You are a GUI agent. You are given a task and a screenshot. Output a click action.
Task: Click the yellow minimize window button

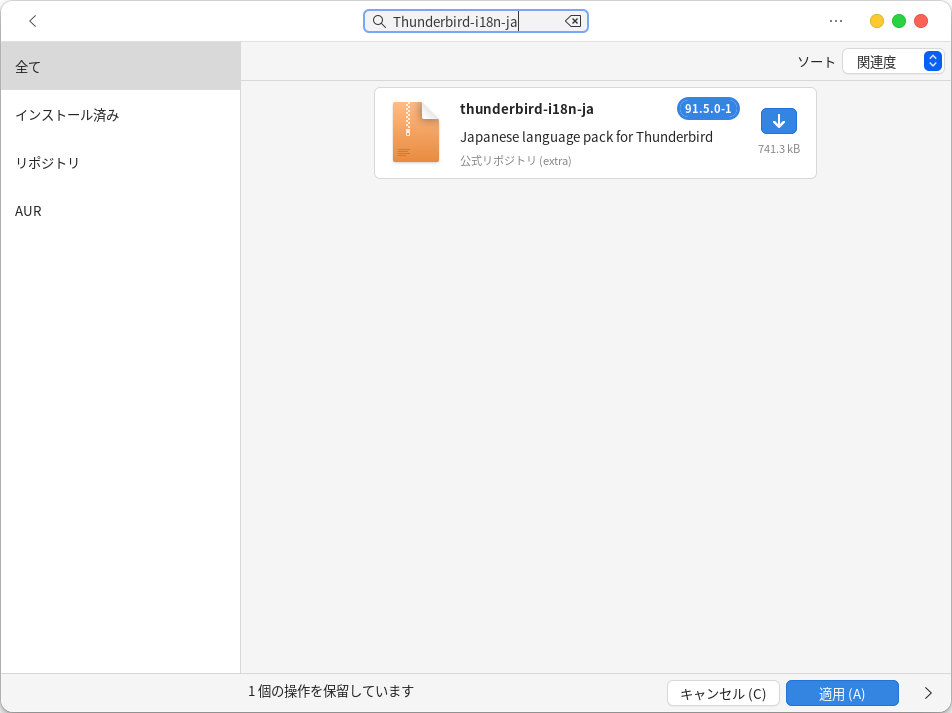click(x=877, y=21)
